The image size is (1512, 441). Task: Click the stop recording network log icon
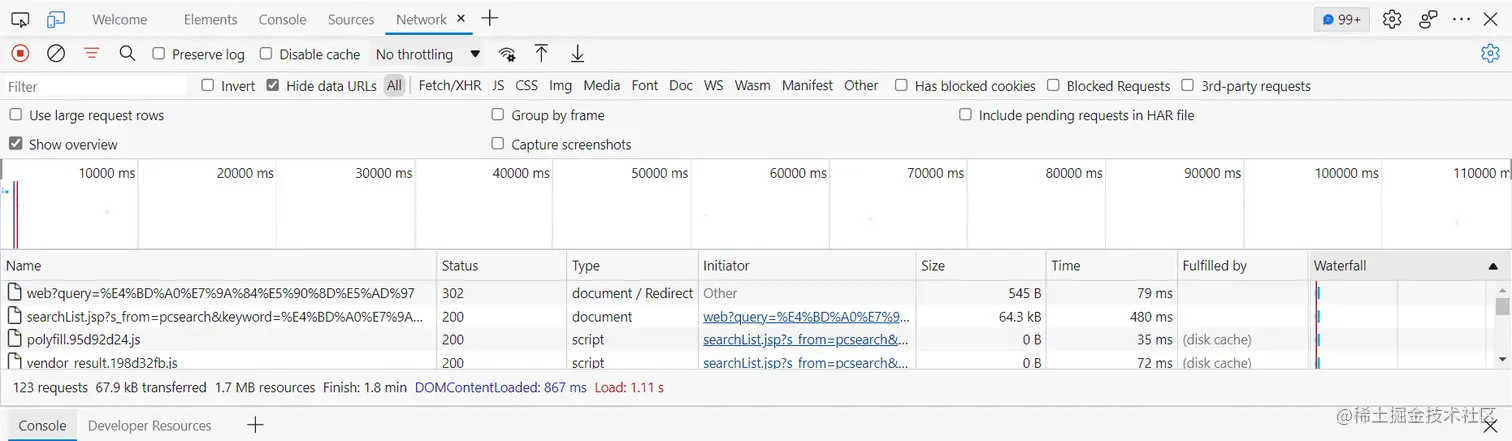pyautogui.click(x=20, y=54)
